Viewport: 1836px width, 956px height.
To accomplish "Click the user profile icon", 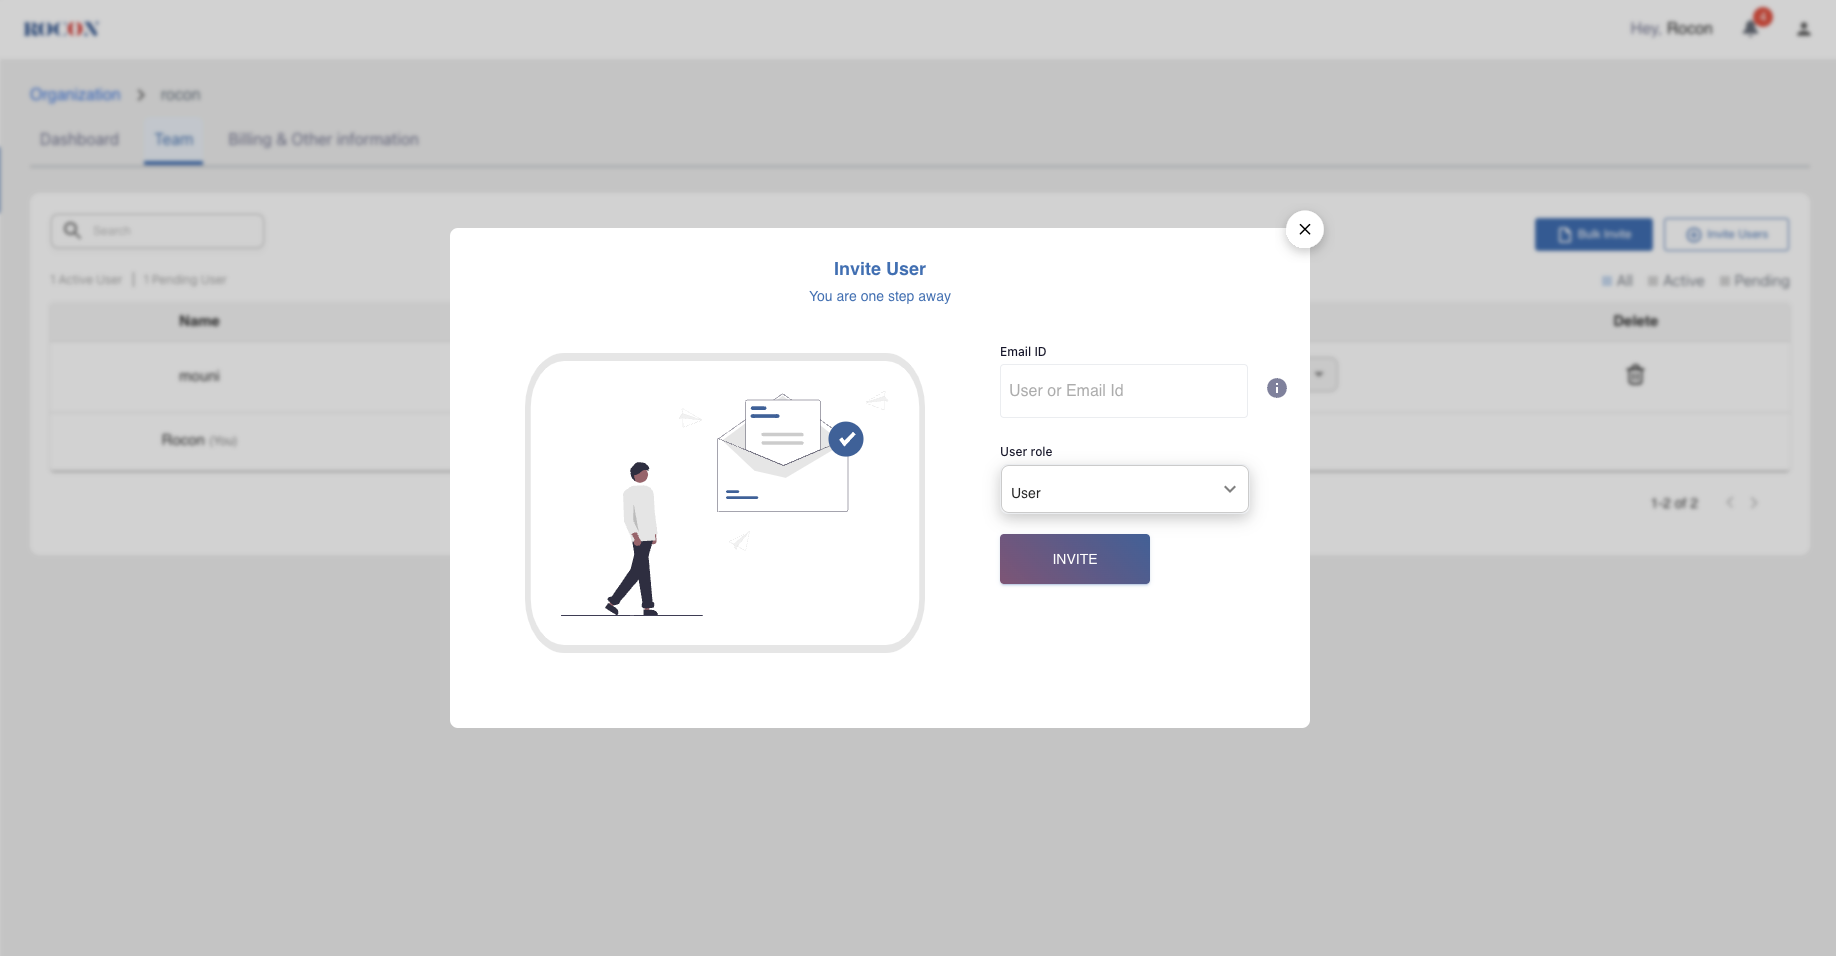I will pos(1804,29).
